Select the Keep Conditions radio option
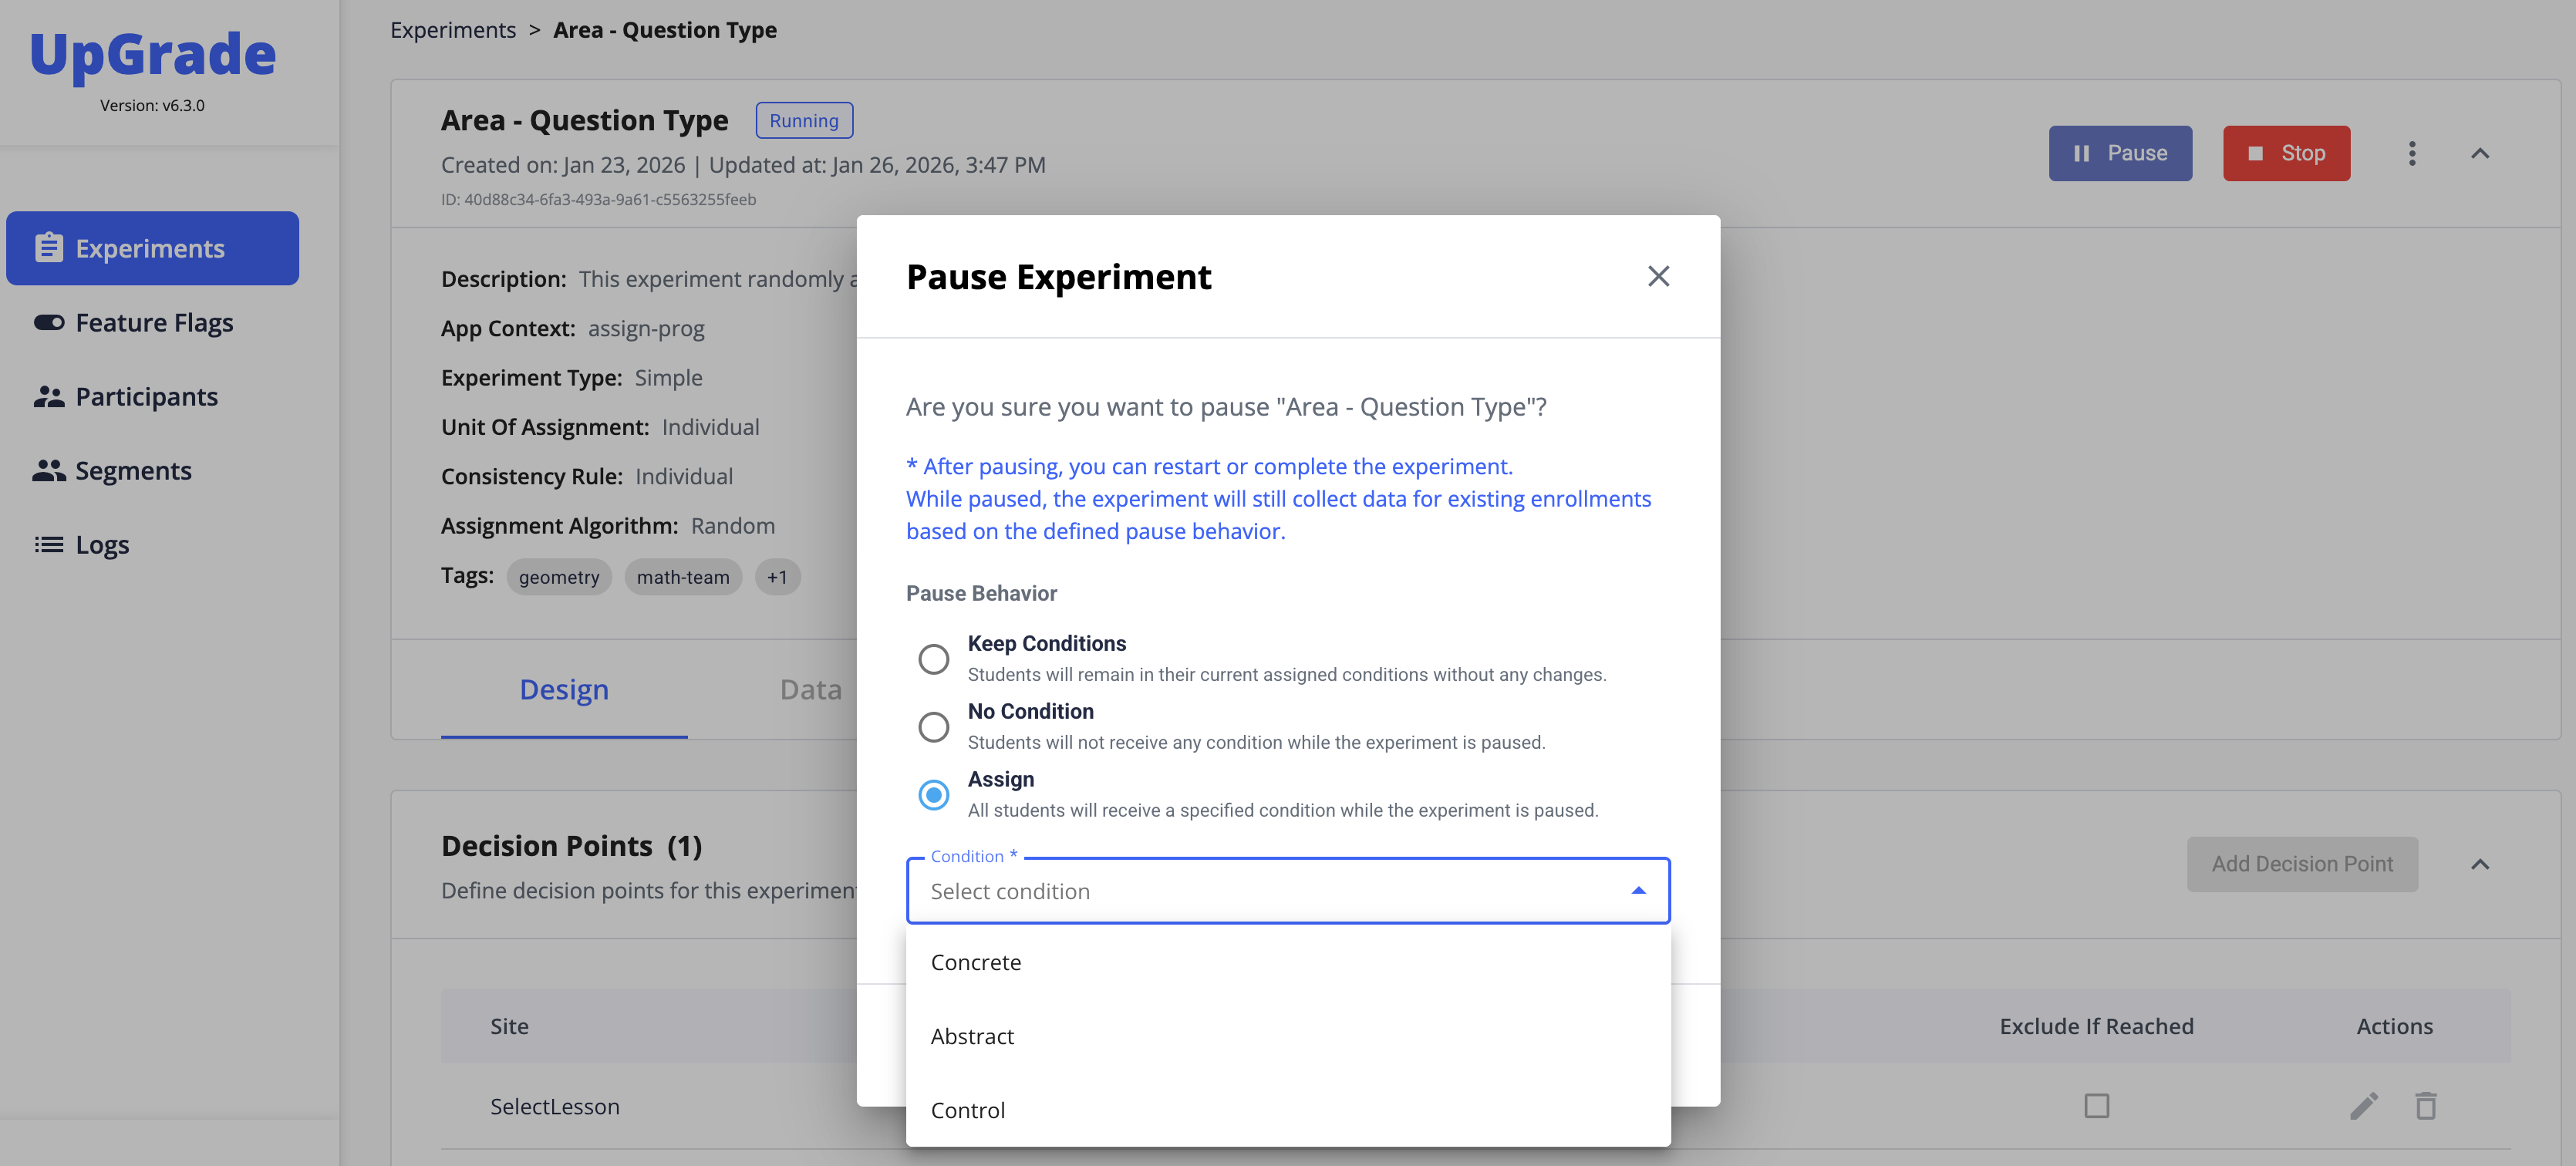 point(933,659)
